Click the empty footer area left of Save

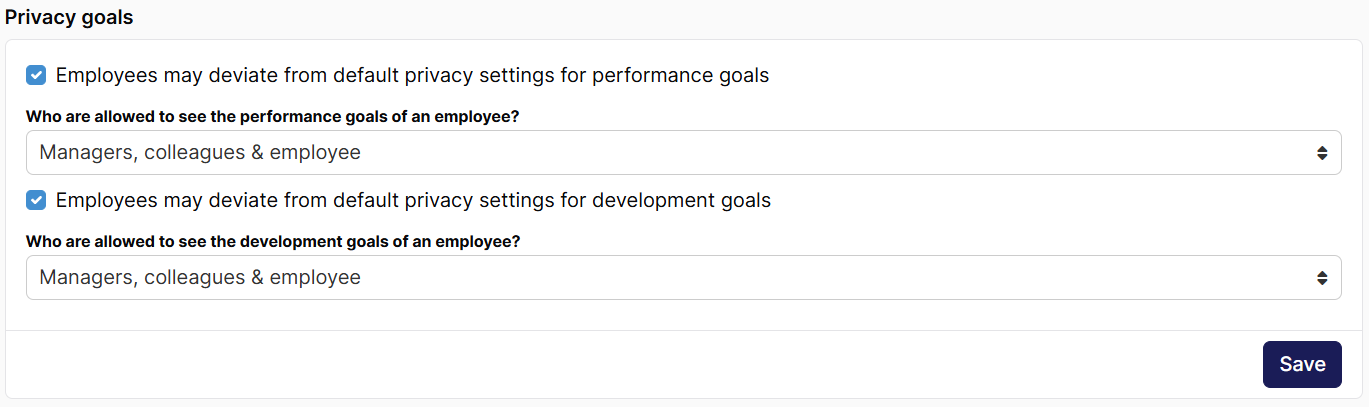[x=630, y=364]
